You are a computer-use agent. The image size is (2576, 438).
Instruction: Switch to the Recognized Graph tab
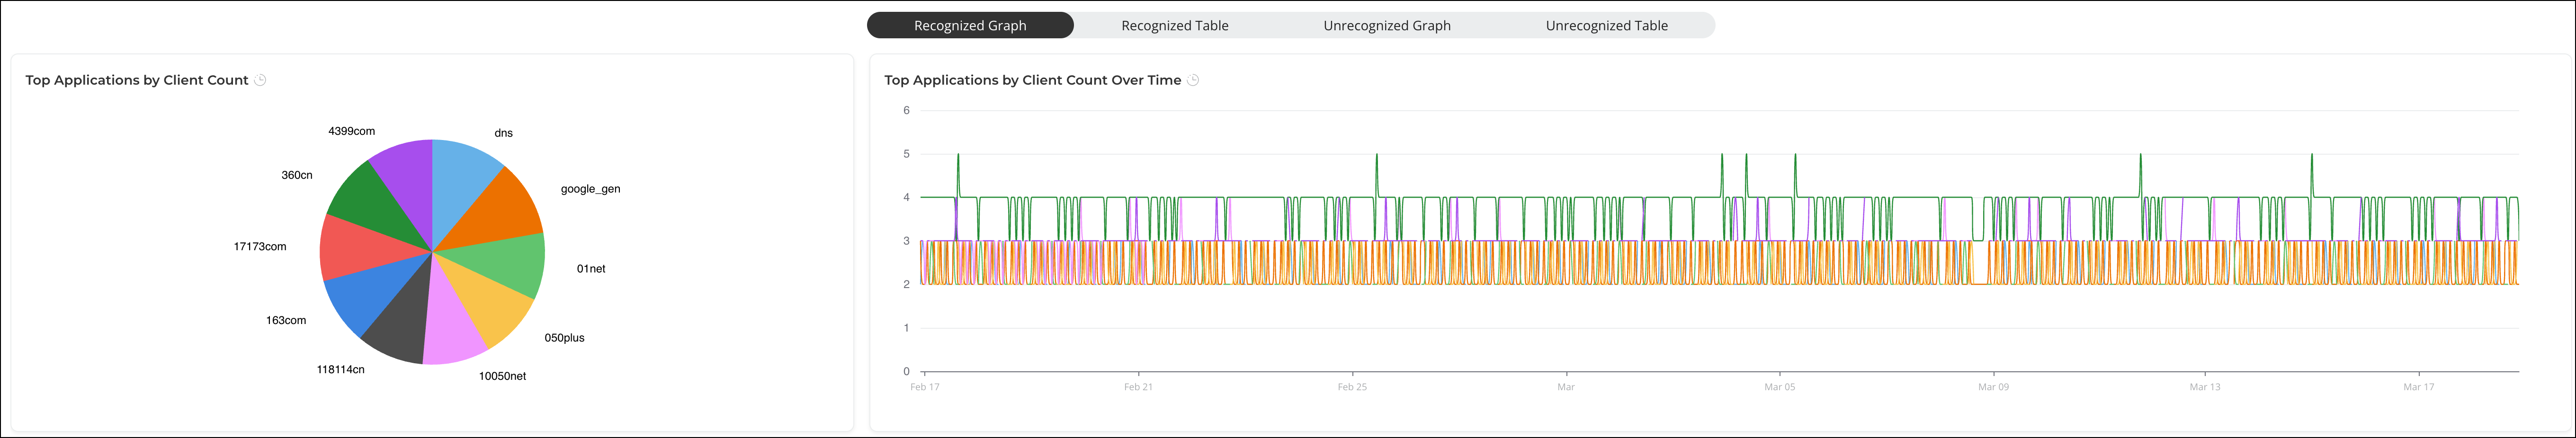(970, 25)
